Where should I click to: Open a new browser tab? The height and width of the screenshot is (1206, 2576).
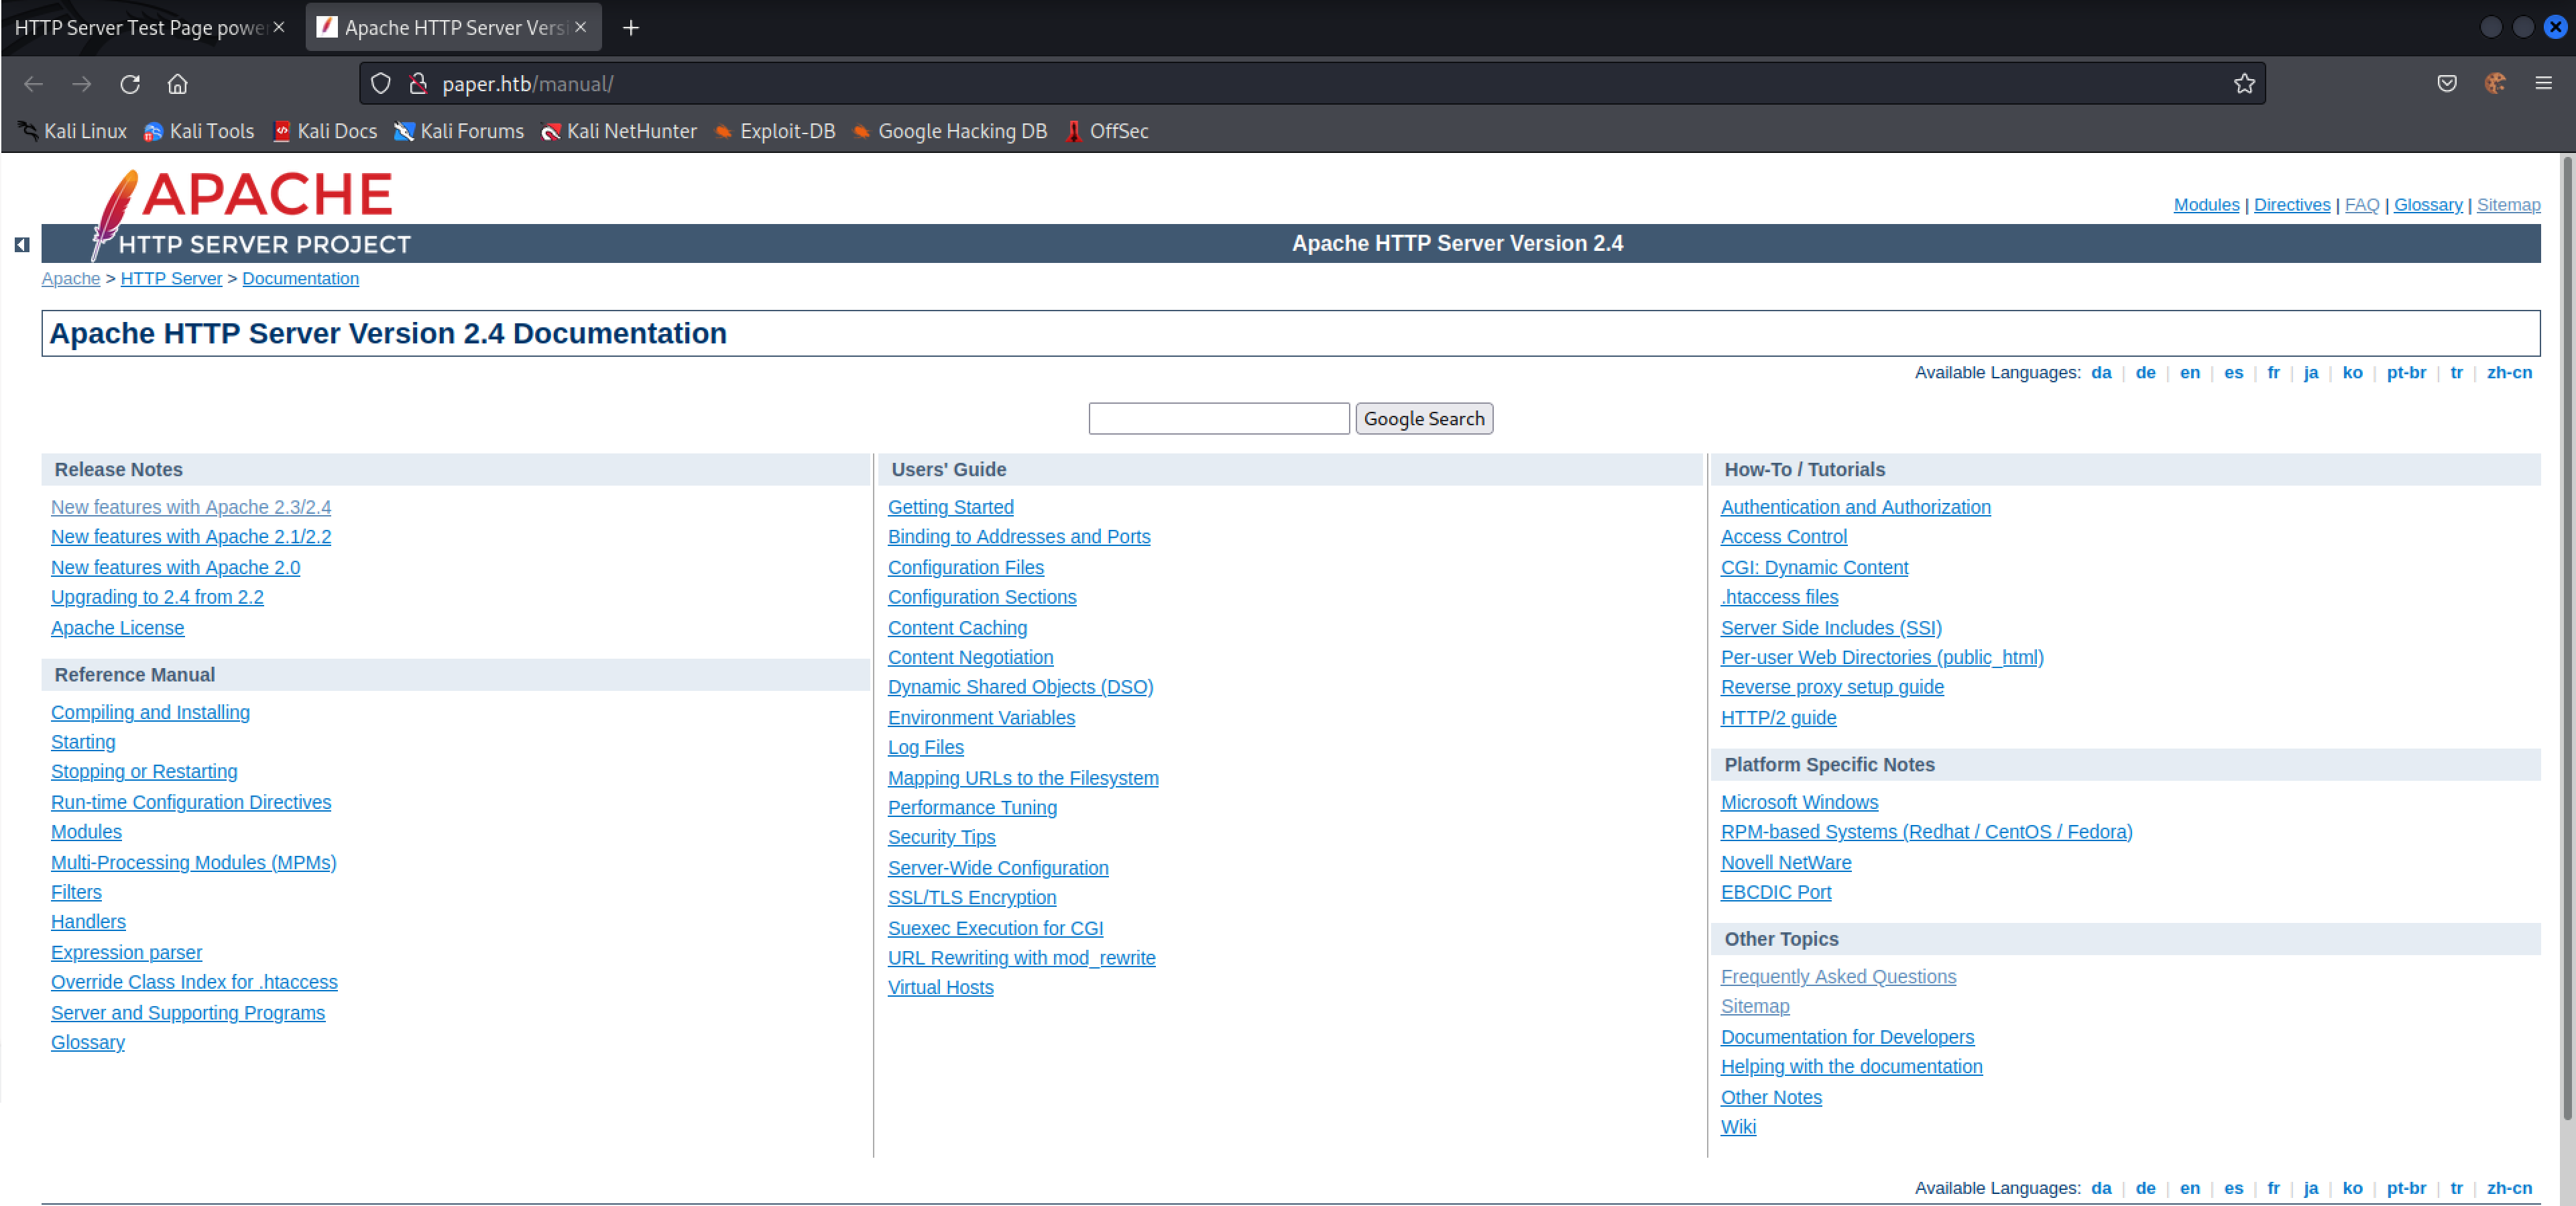(x=630, y=27)
